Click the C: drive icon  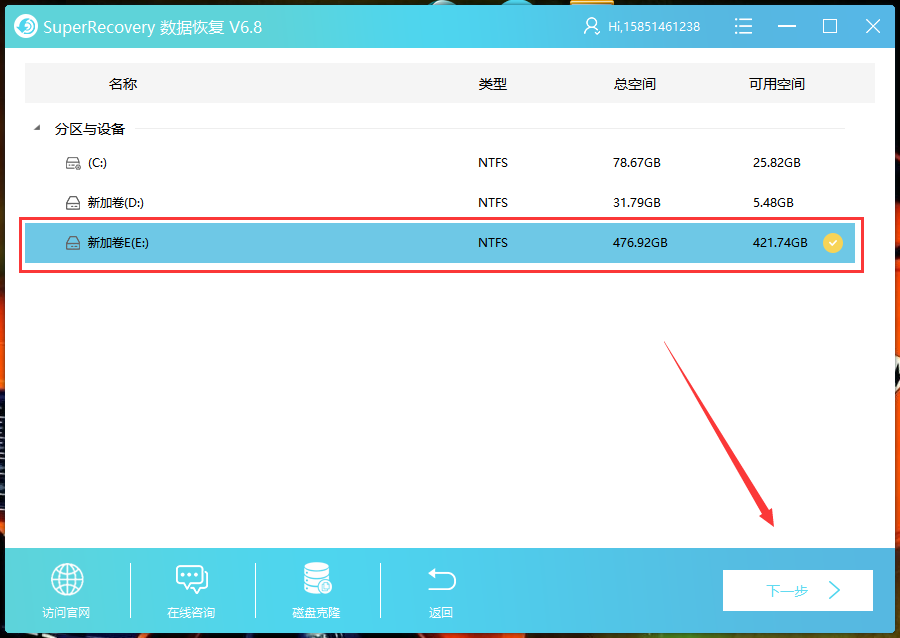click(x=73, y=163)
